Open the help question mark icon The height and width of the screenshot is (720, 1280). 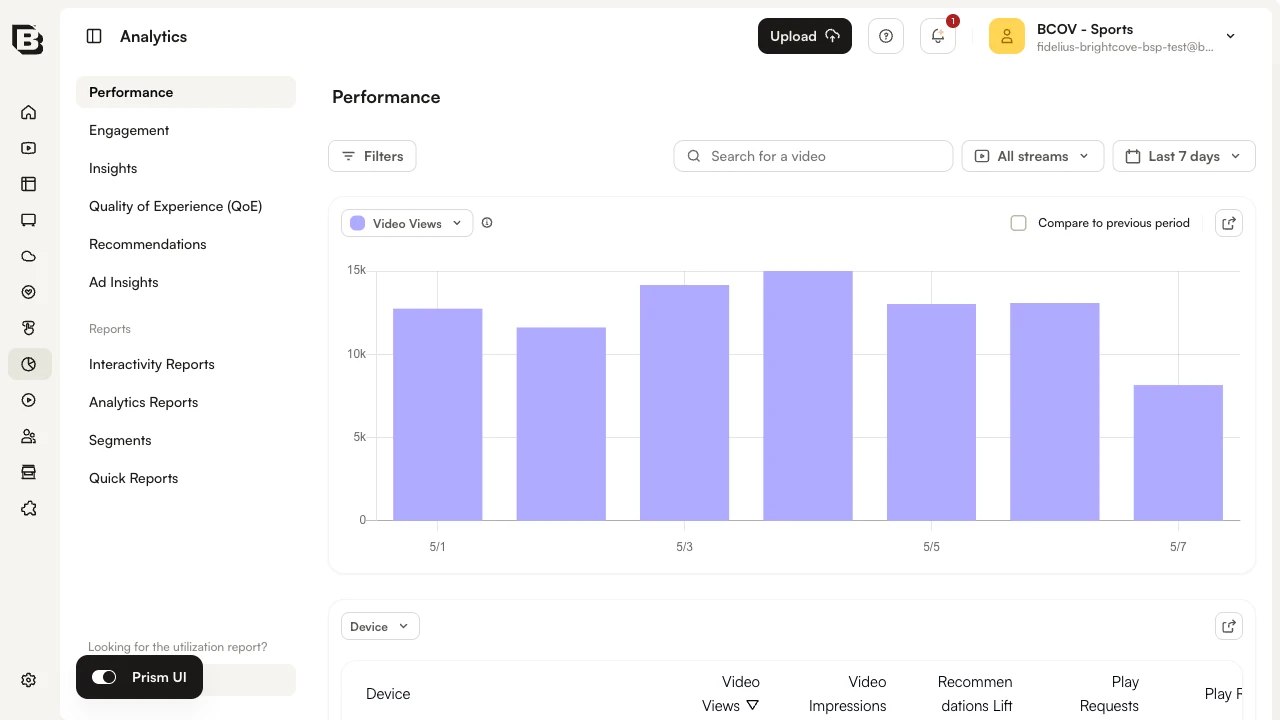pos(886,36)
